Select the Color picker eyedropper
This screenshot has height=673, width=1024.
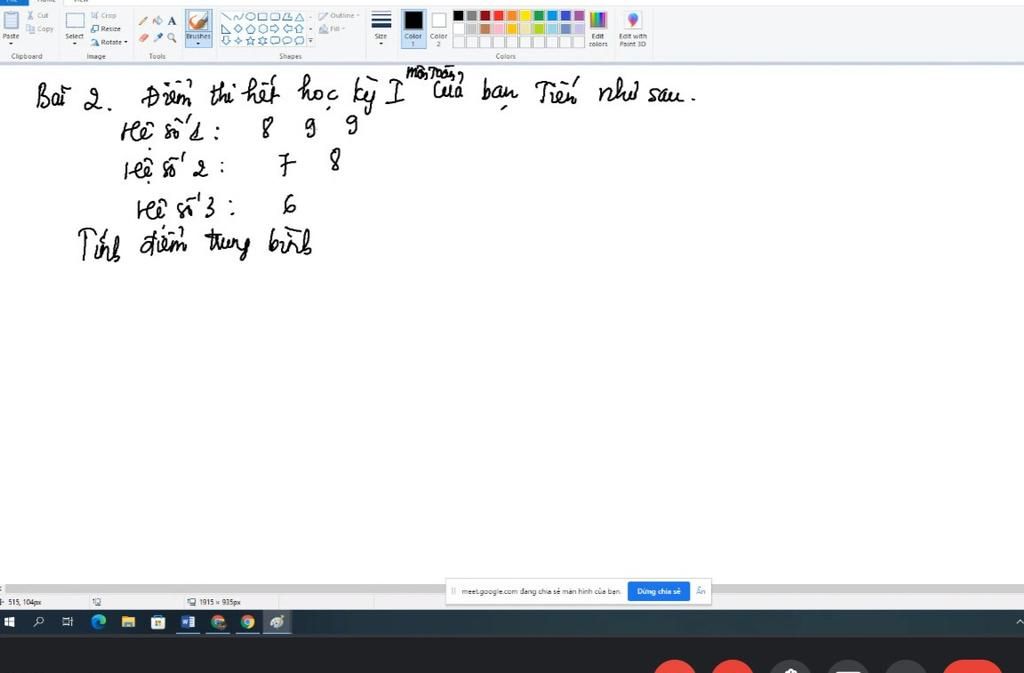tap(157, 38)
